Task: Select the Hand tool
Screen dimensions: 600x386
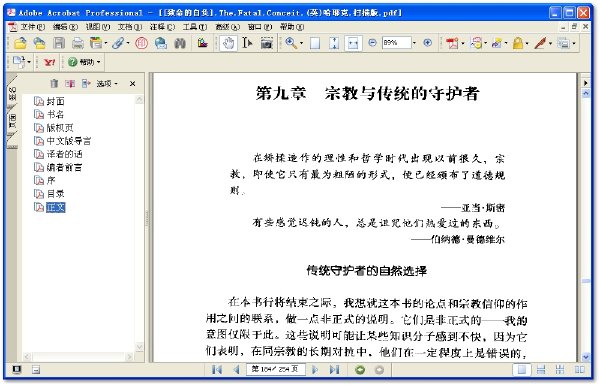Action: pyautogui.click(x=228, y=43)
